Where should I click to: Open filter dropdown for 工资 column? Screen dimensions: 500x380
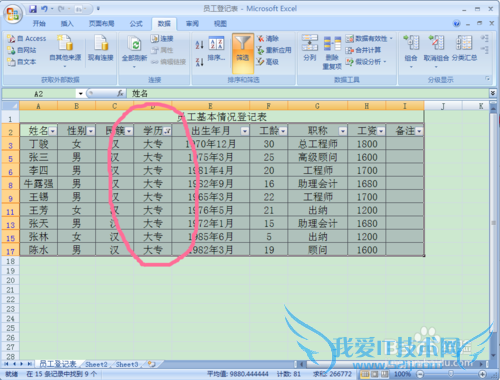[x=381, y=131]
